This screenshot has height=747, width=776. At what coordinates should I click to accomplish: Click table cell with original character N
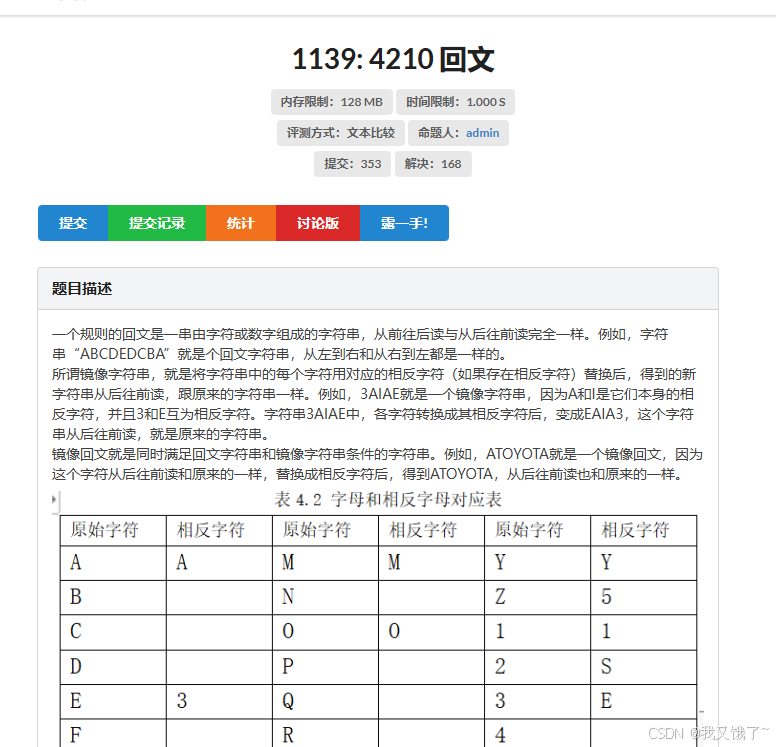pos(325,598)
